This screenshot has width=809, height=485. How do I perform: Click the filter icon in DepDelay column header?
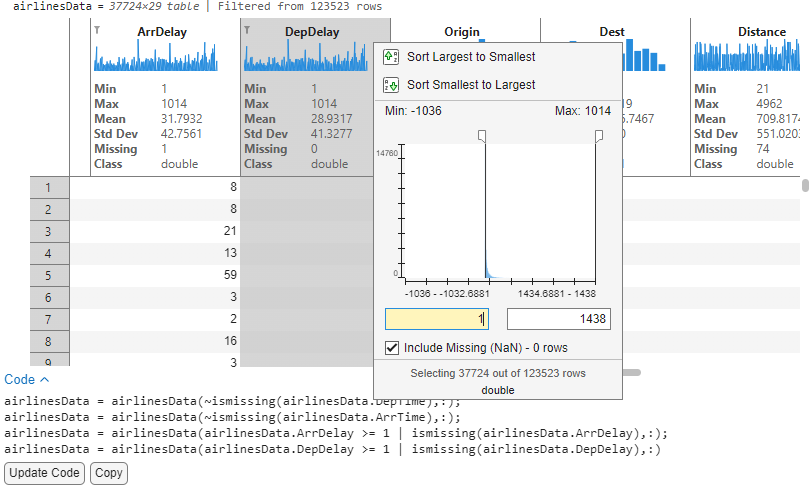click(248, 31)
